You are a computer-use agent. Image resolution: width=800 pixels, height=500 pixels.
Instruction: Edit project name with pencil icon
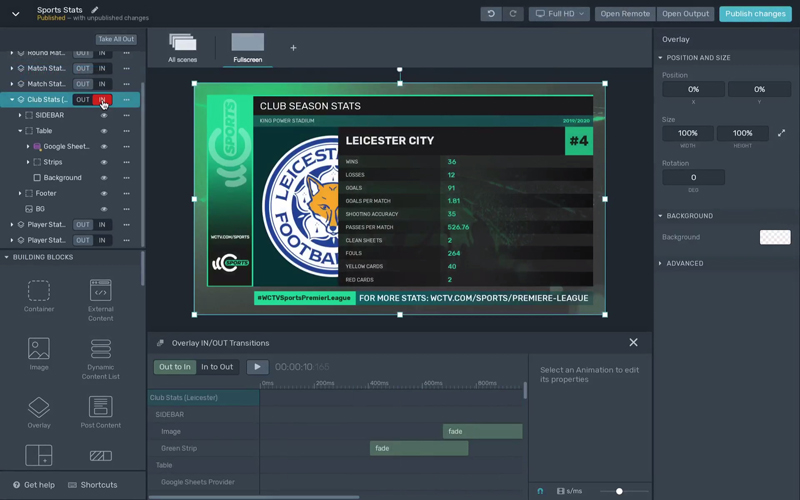(x=95, y=10)
